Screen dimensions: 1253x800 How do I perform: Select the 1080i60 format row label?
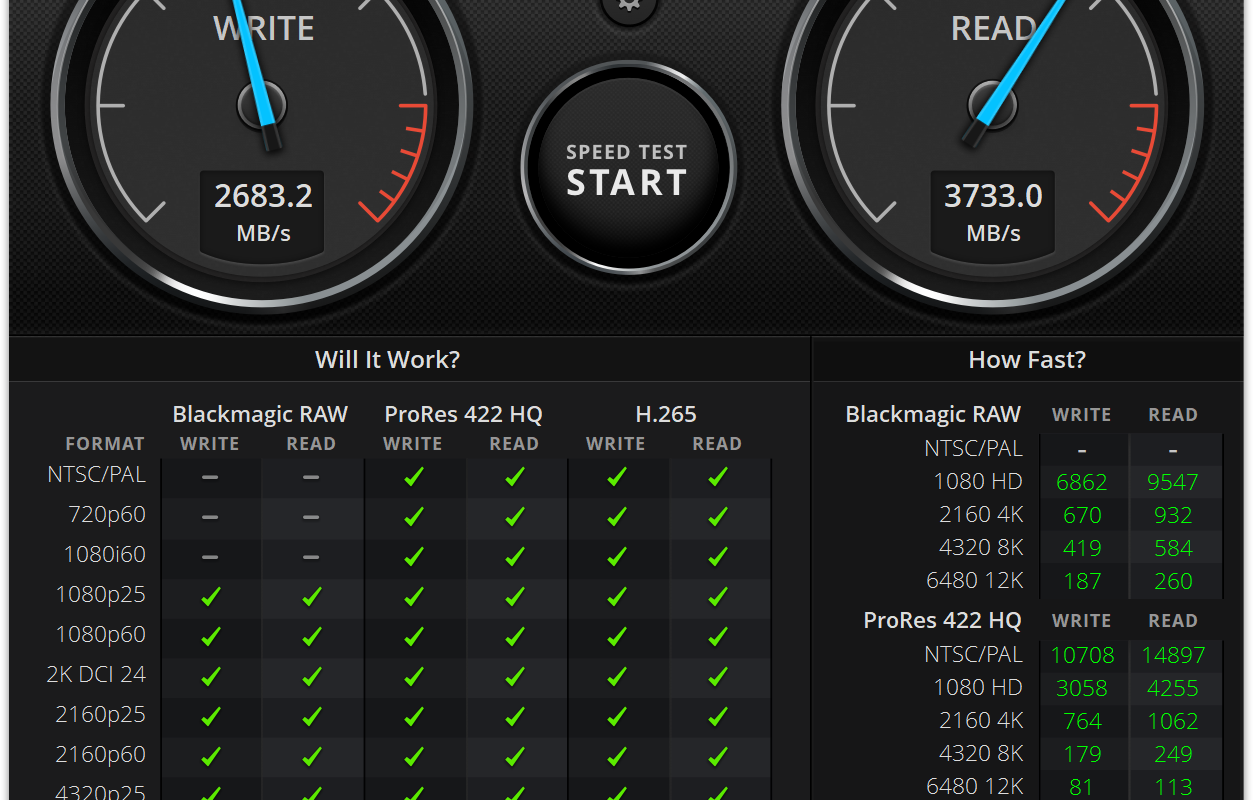(x=104, y=555)
